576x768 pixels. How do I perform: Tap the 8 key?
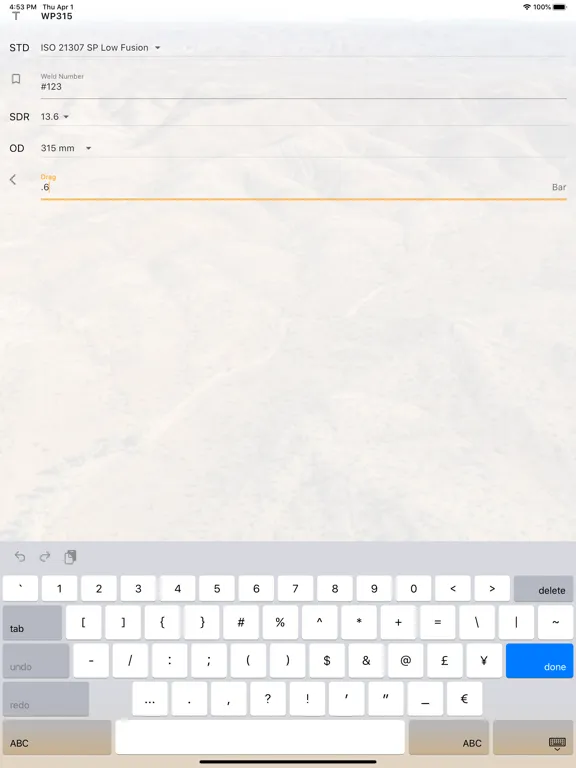click(x=335, y=588)
